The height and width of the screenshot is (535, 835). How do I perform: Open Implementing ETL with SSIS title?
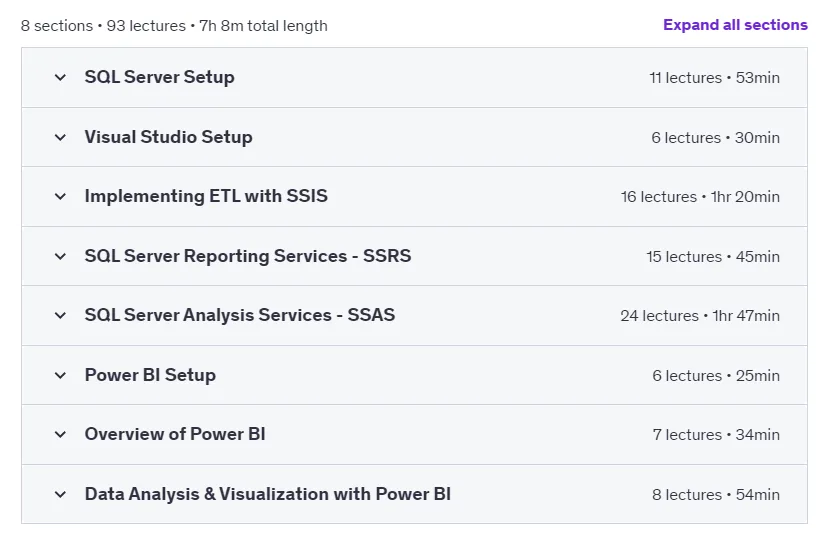tap(206, 196)
